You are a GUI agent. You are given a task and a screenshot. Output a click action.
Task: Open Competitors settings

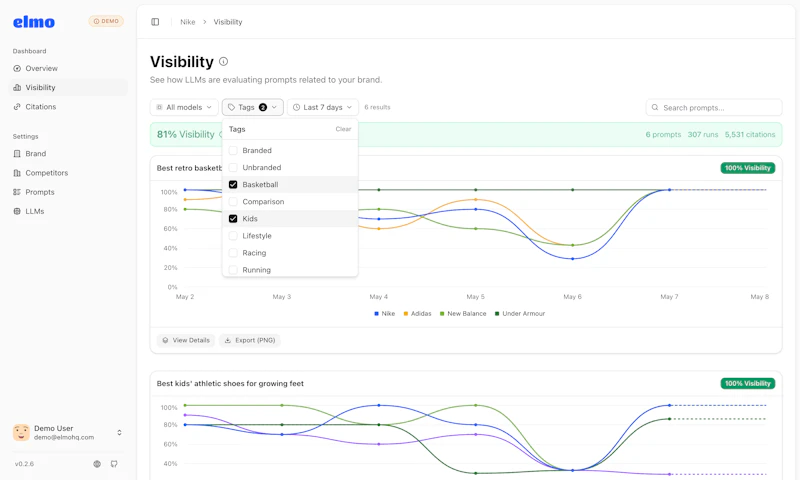[x=68, y=173]
